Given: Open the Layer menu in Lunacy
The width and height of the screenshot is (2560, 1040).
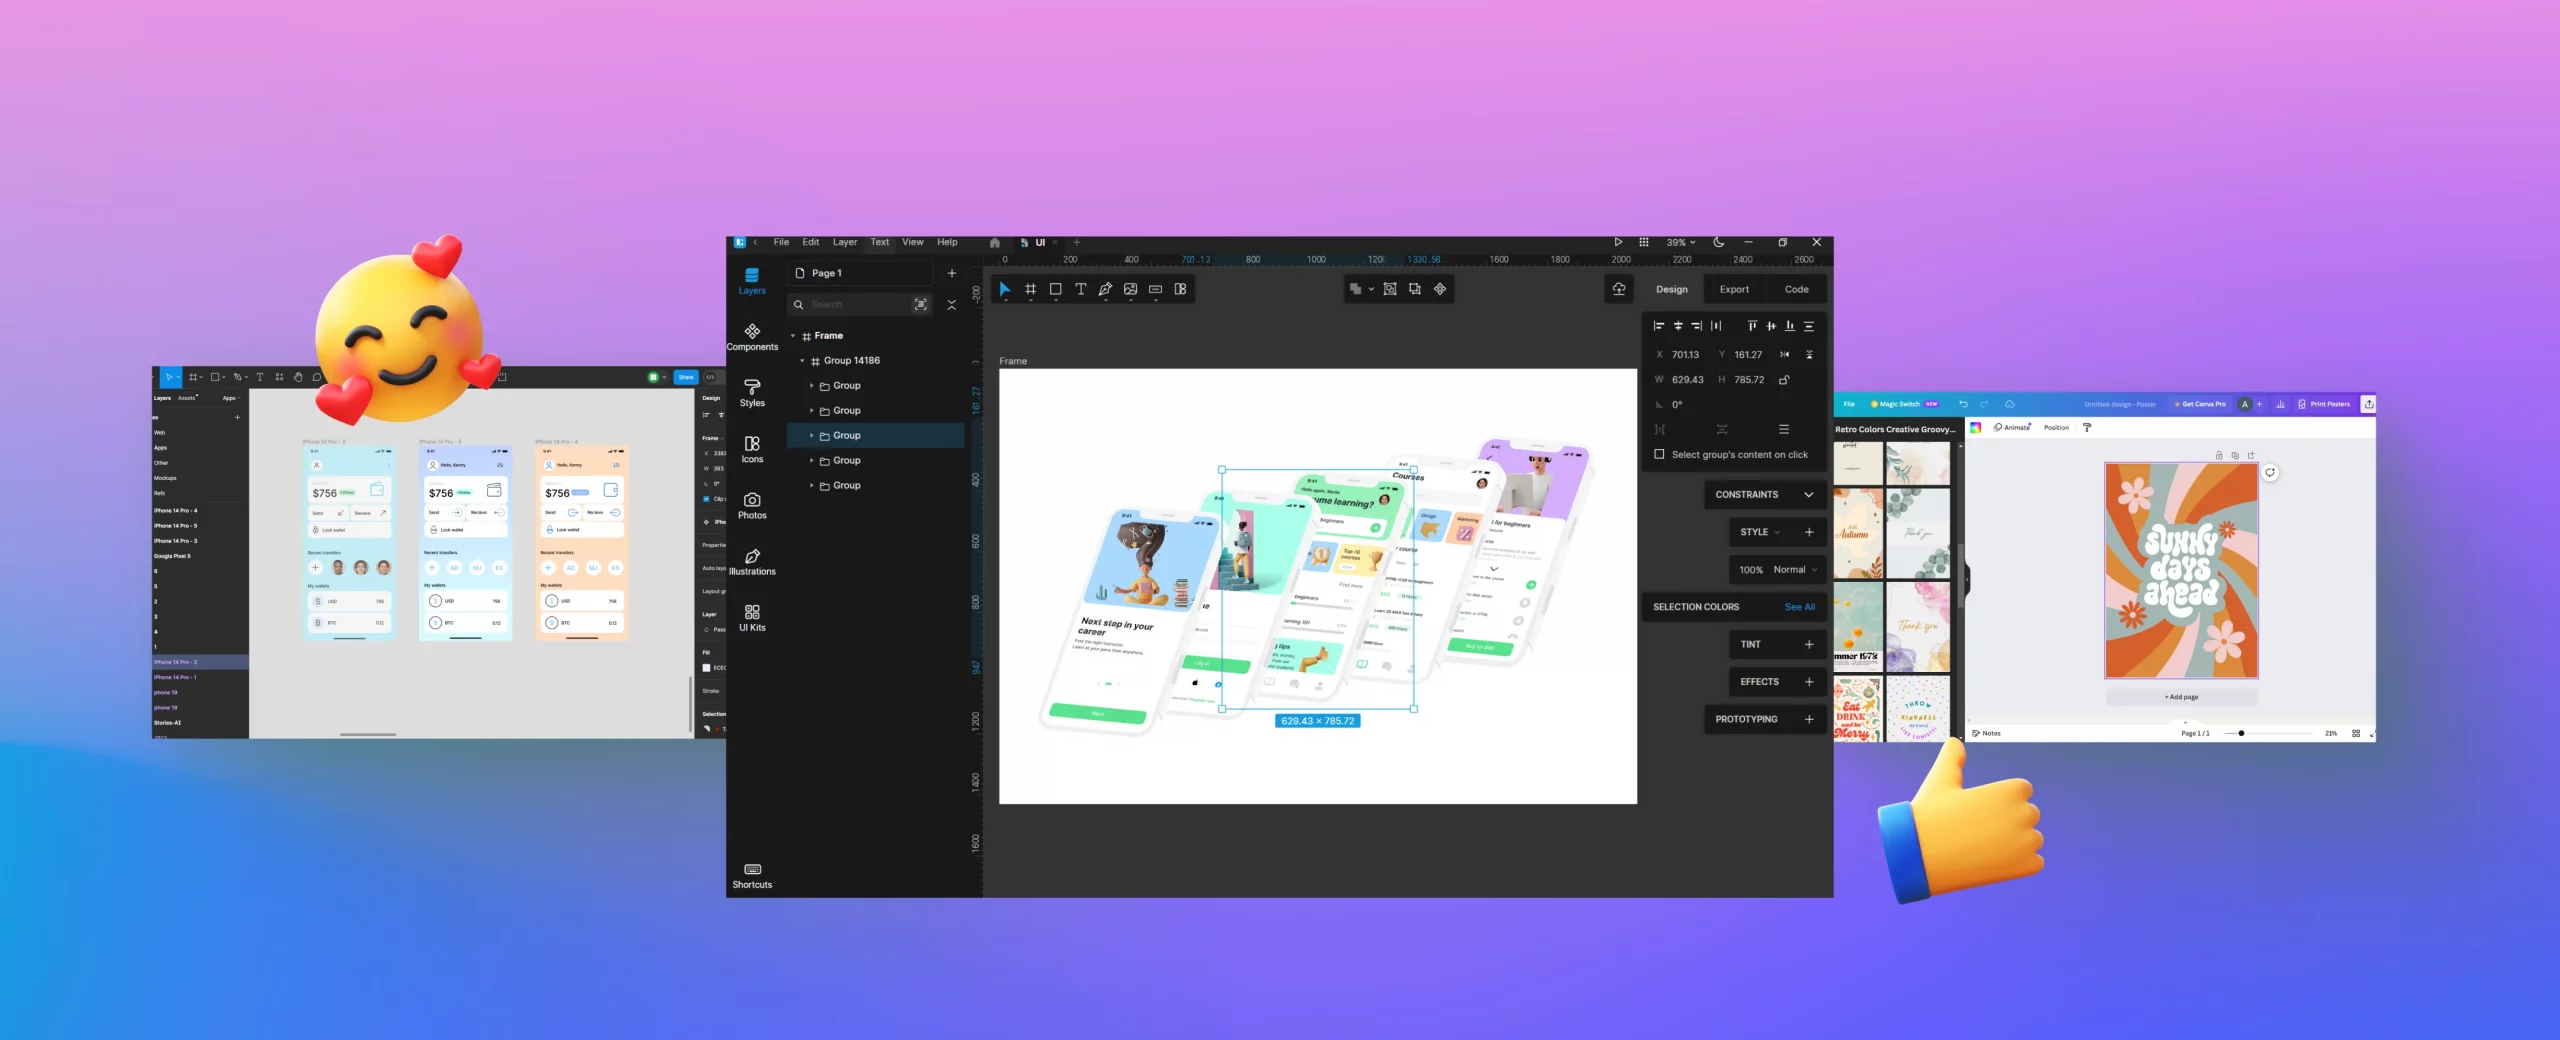Looking at the screenshot, I should [x=845, y=242].
